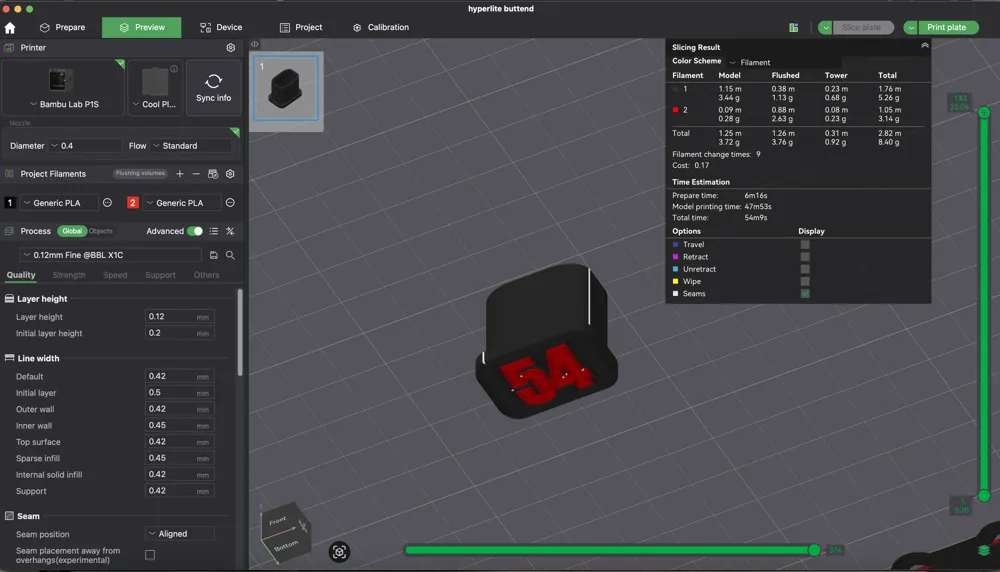Toggle Retract display checkbox
Screen dimensions: 1000x572
point(805,256)
